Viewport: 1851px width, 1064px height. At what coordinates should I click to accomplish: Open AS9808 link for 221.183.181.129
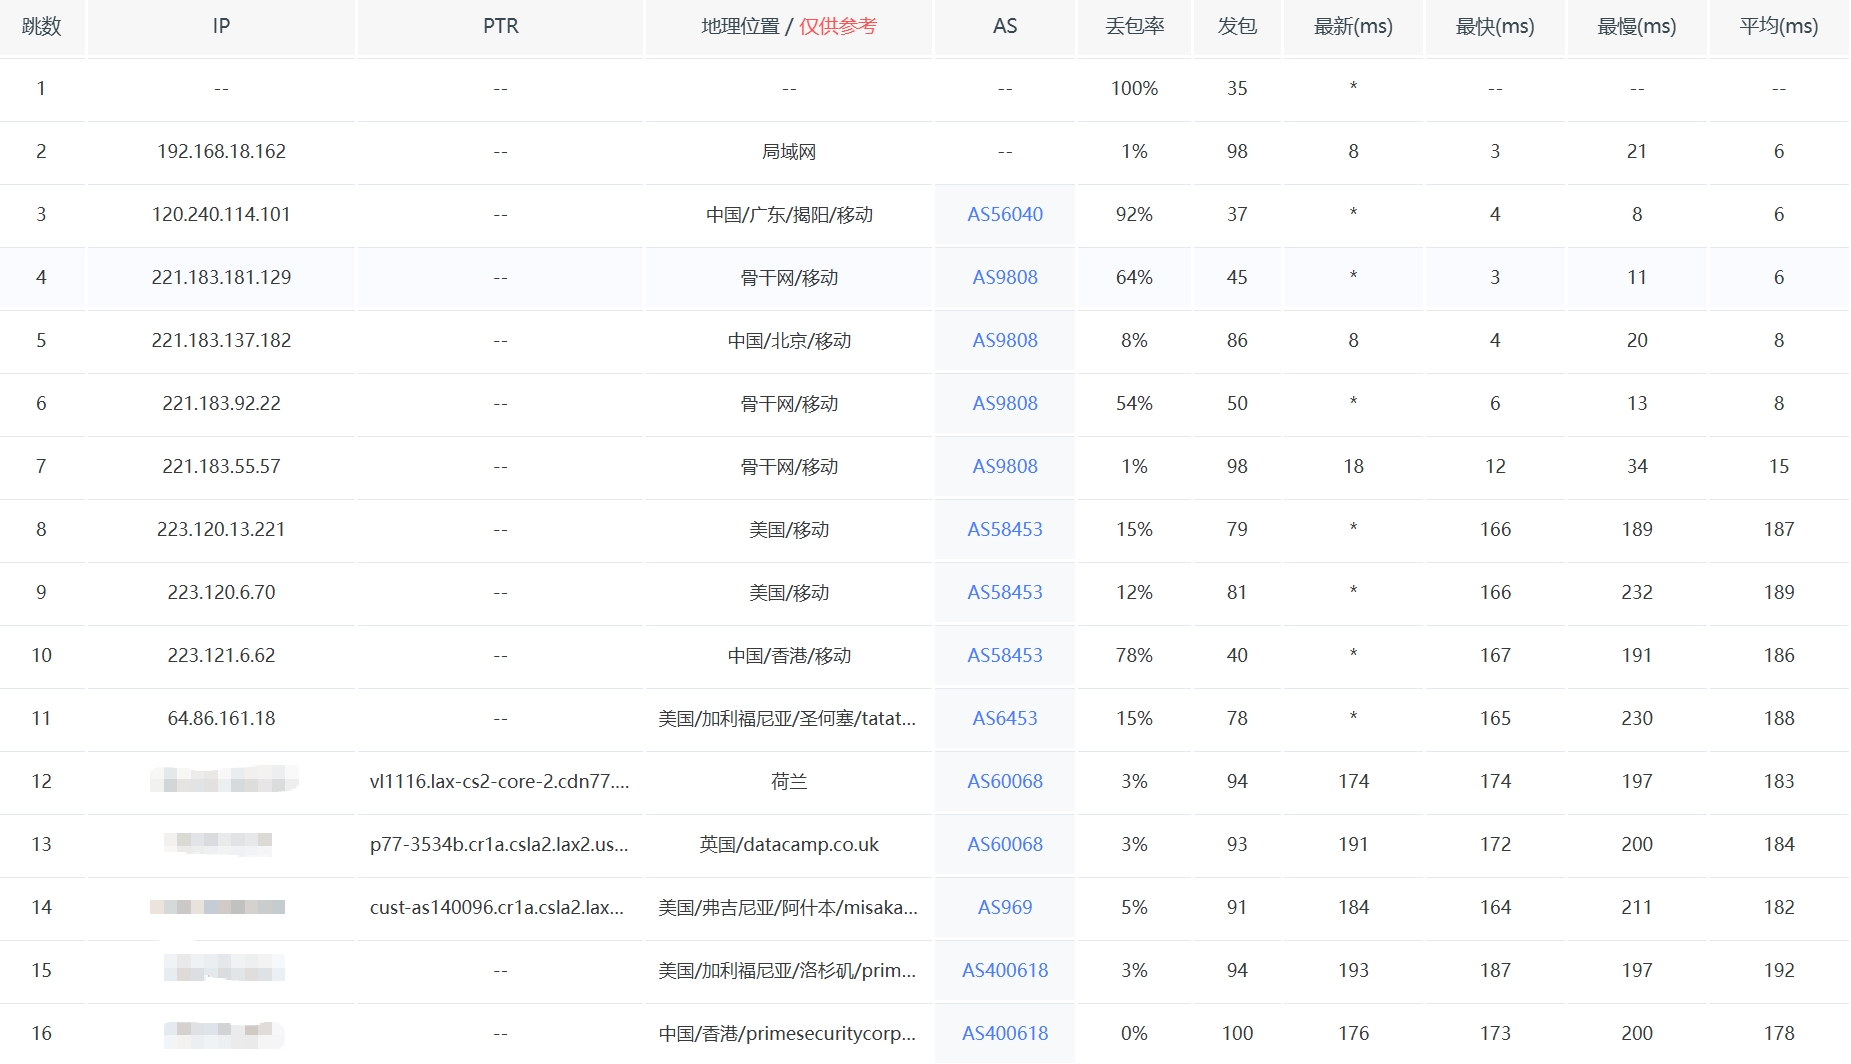tap(1004, 277)
